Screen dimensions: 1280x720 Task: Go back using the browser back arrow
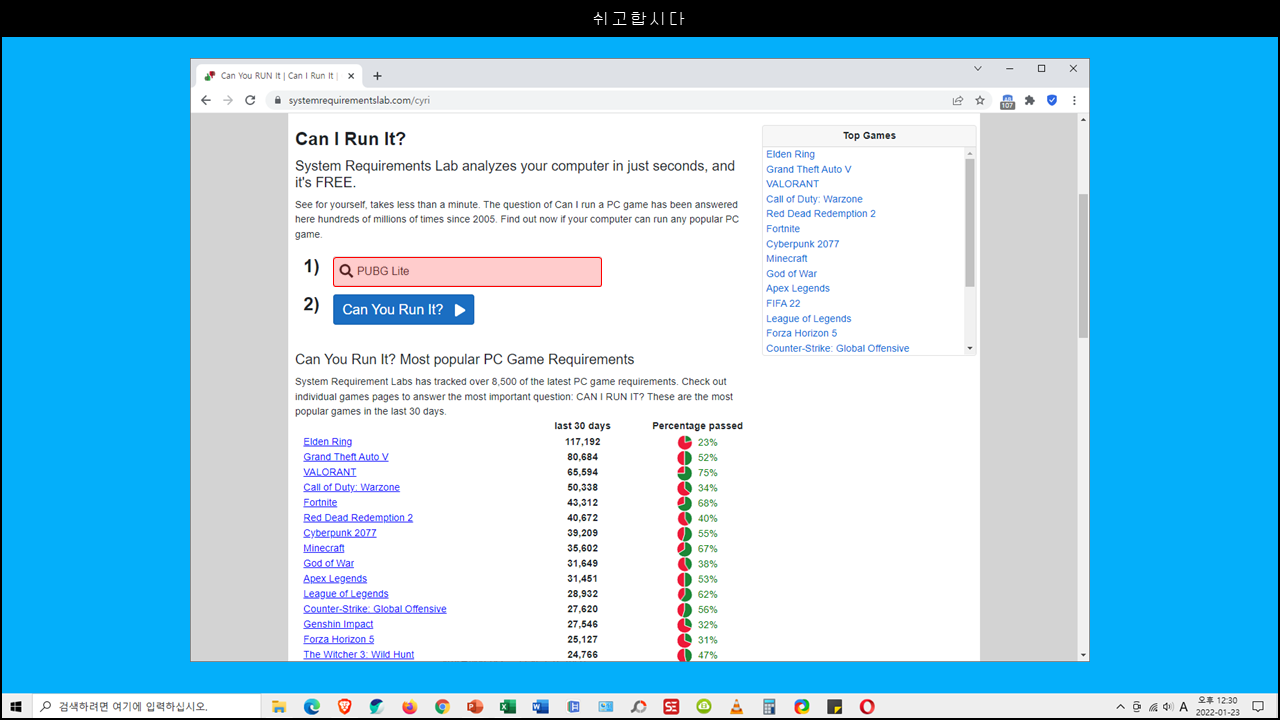(x=206, y=100)
